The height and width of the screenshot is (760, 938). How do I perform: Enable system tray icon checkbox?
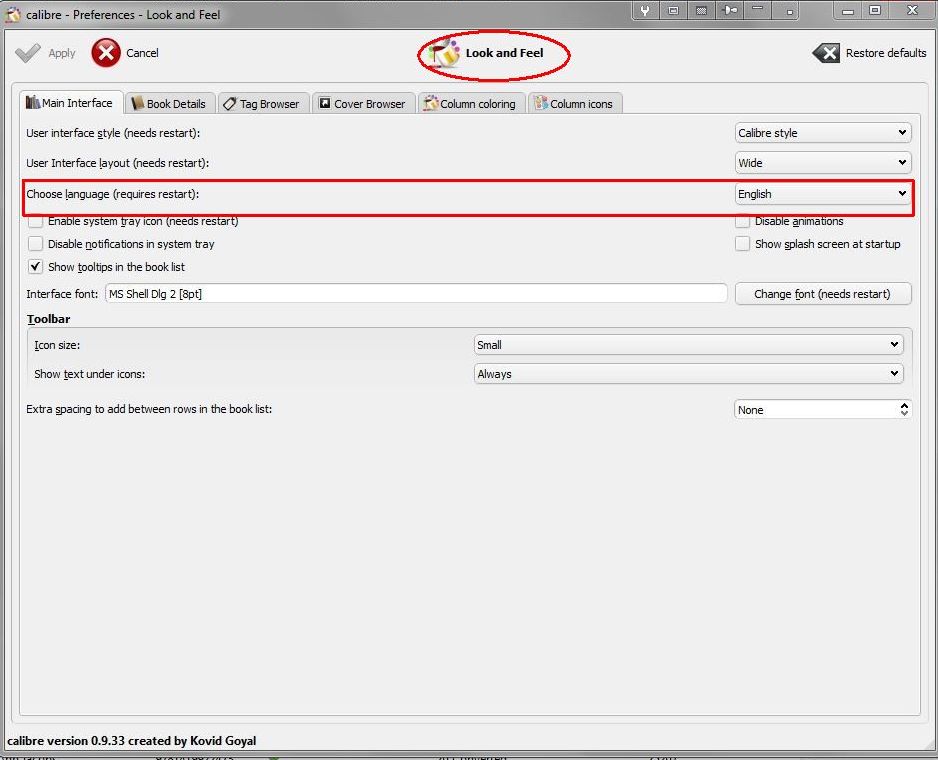click(35, 221)
